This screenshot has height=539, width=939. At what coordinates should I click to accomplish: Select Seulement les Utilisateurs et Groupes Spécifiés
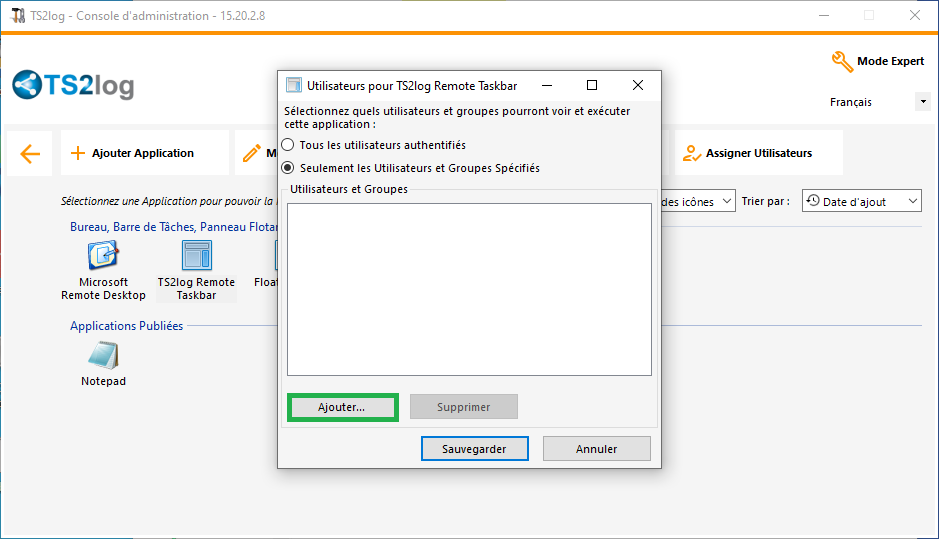pyautogui.click(x=411, y=168)
